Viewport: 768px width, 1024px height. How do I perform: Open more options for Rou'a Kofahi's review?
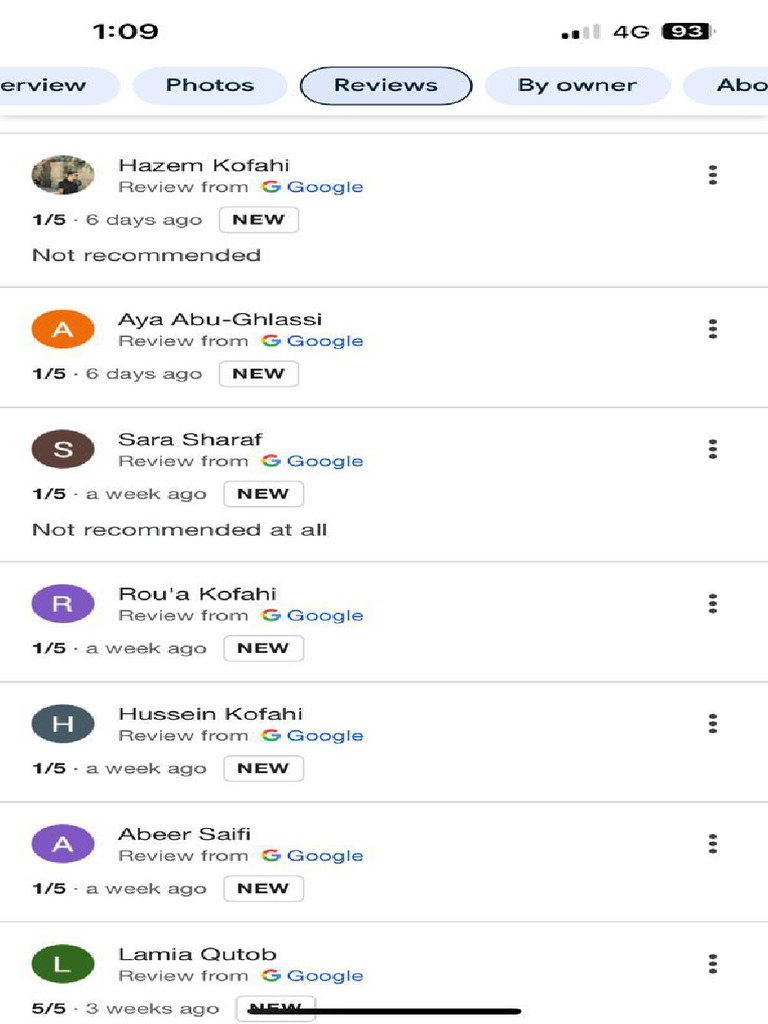[712, 603]
